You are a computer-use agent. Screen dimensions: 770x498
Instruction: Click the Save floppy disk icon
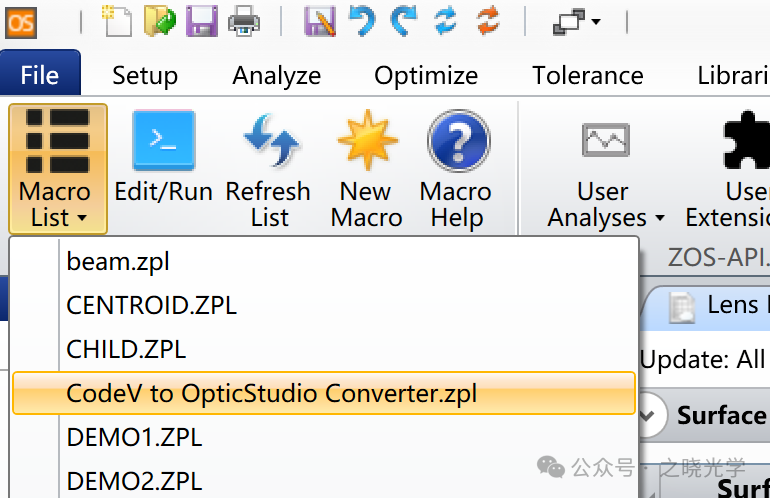point(202,20)
